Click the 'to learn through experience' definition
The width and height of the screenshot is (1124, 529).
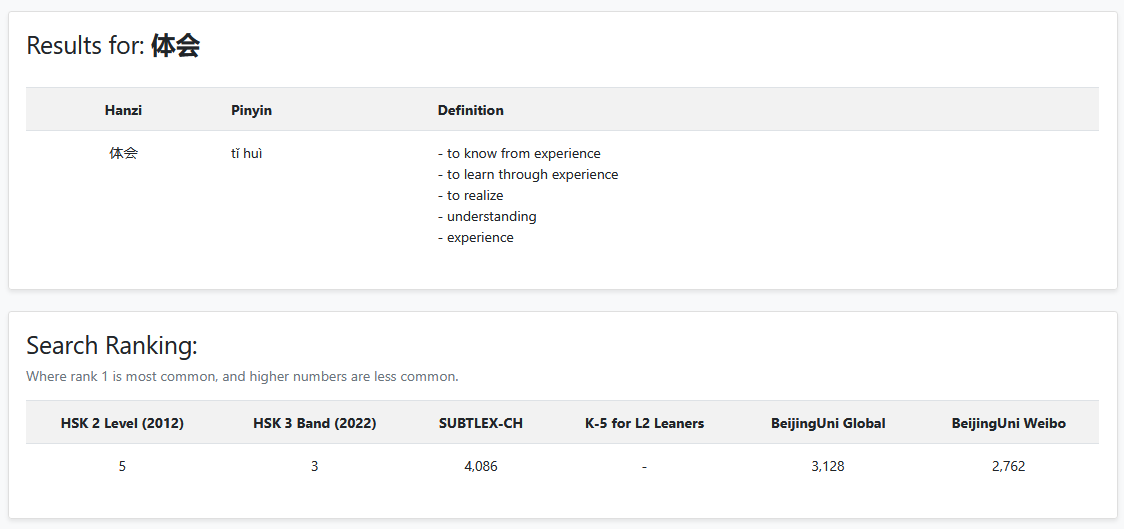528,175
